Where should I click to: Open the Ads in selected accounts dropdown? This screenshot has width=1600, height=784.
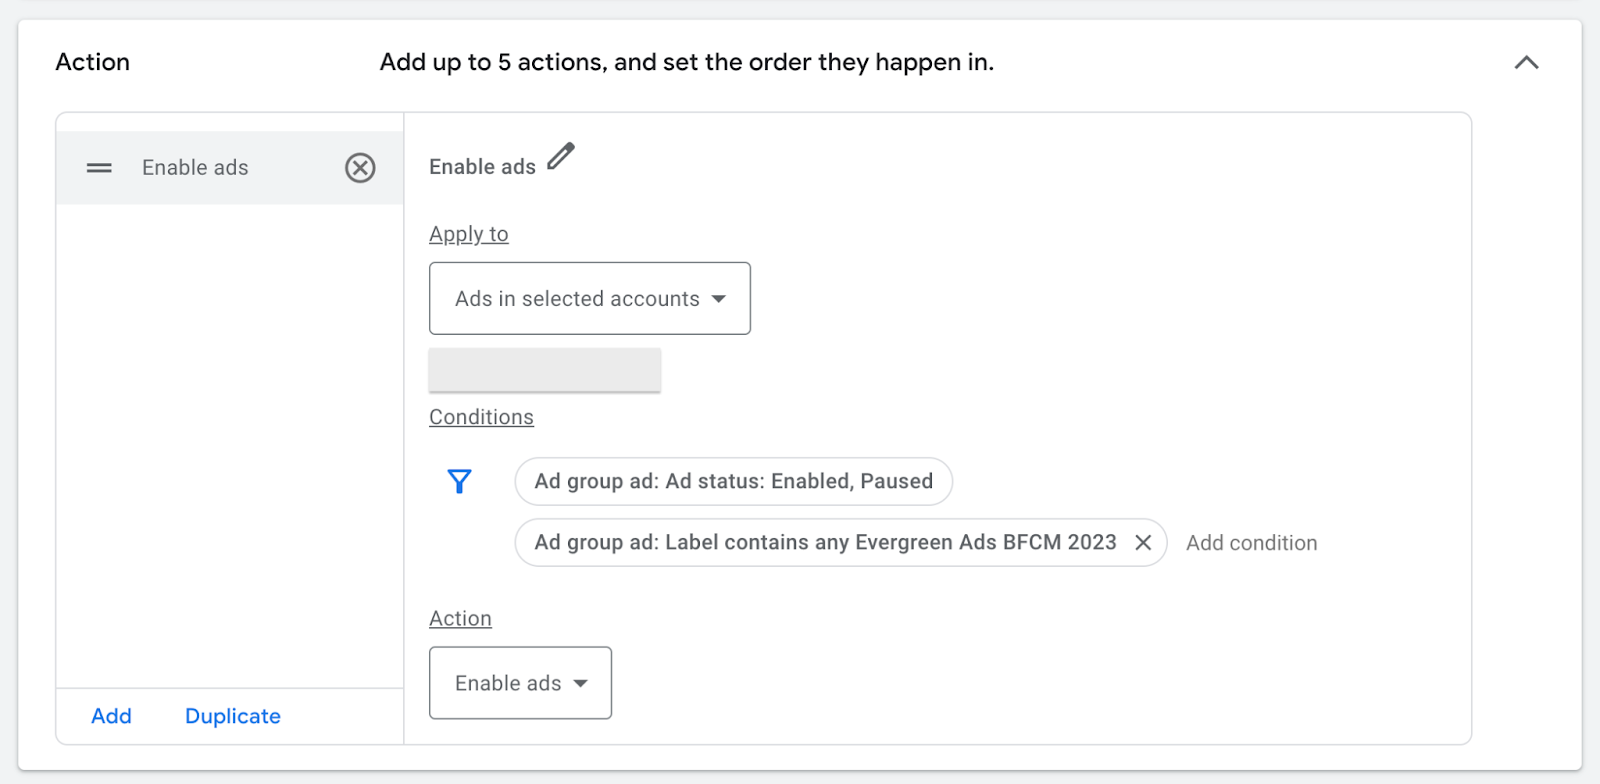tap(590, 298)
